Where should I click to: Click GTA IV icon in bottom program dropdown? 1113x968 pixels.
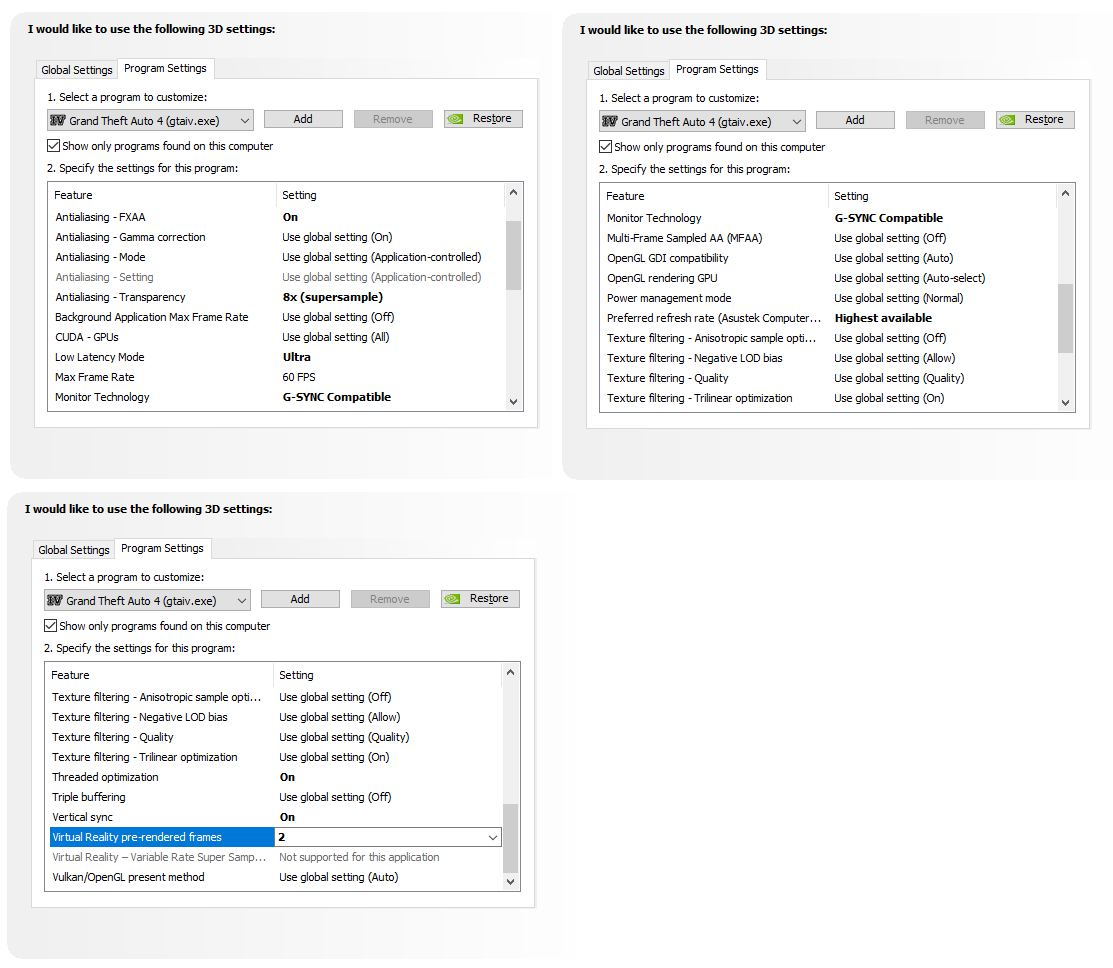(x=55, y=600)
